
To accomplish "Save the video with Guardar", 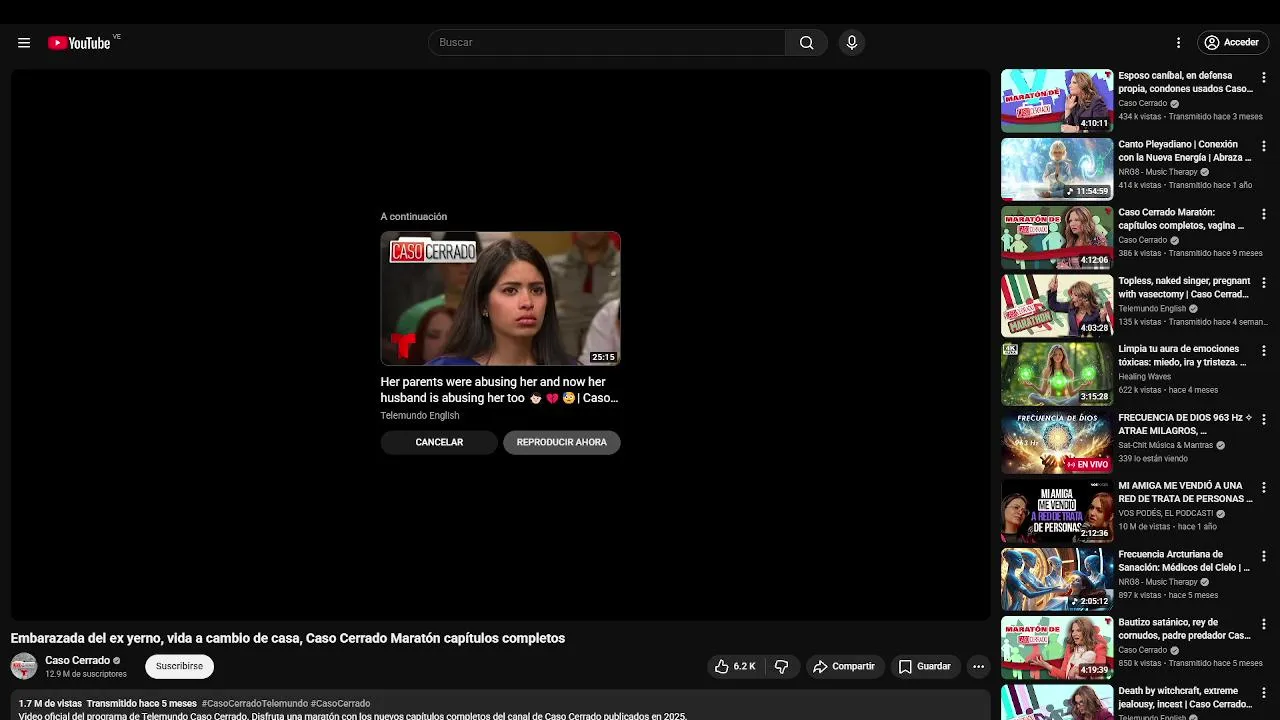I will pyautogui.click(x=925, y=666).
